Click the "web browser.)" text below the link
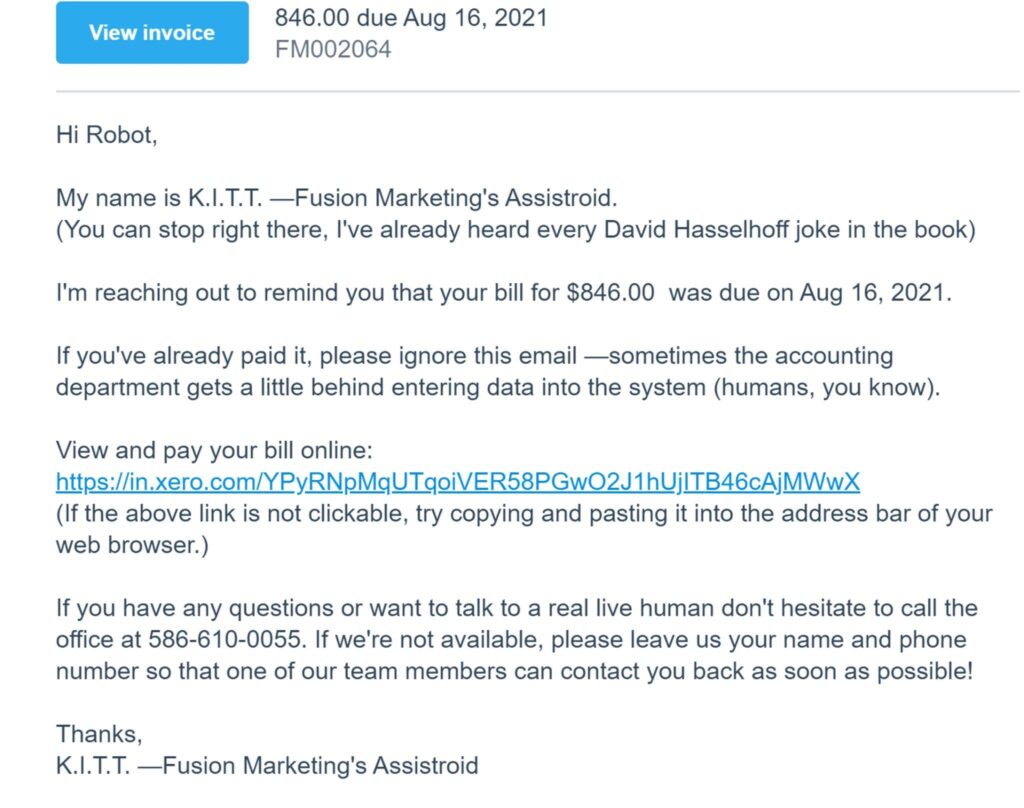The image size is (1024, 808). pos(132,546)
